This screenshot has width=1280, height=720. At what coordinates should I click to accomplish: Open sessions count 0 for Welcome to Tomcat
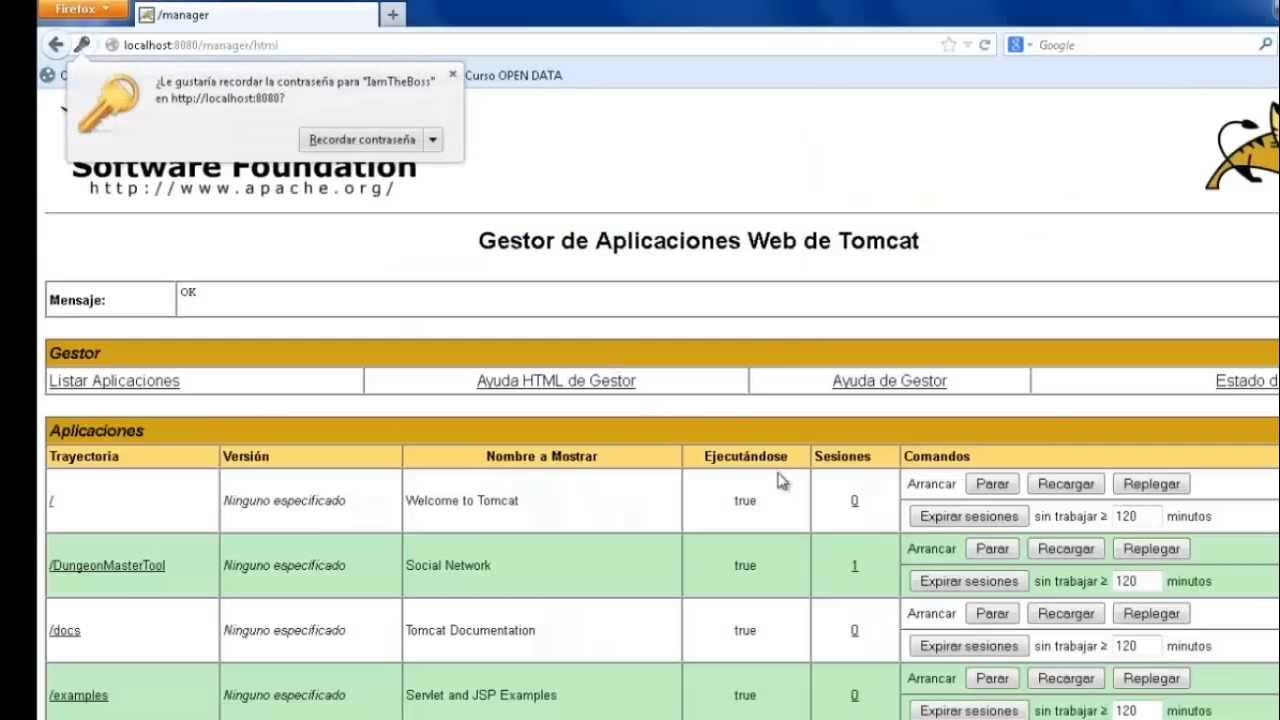[854, 501]
